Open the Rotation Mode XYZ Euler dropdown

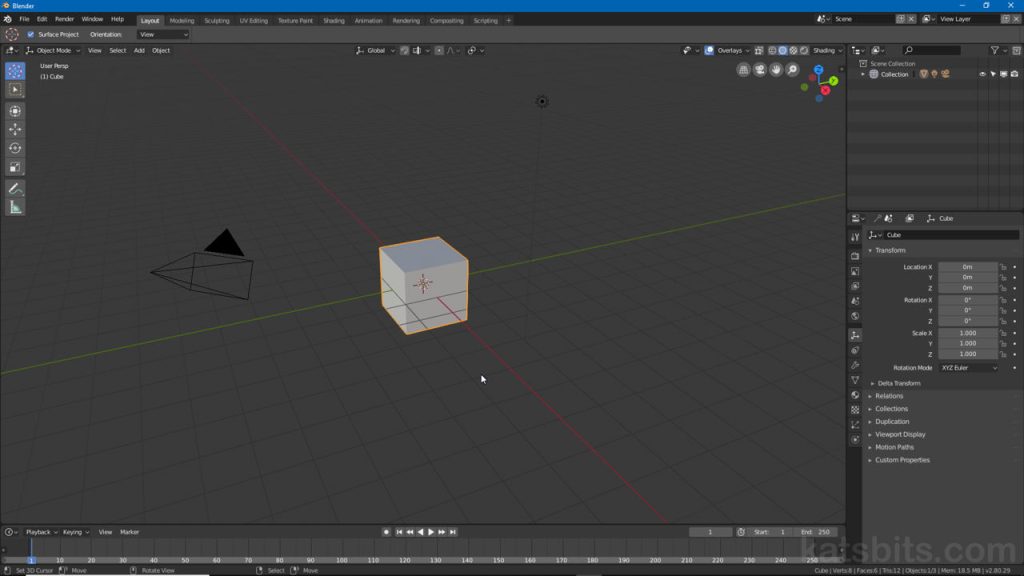pyautogui.click(x=968, y=368)
